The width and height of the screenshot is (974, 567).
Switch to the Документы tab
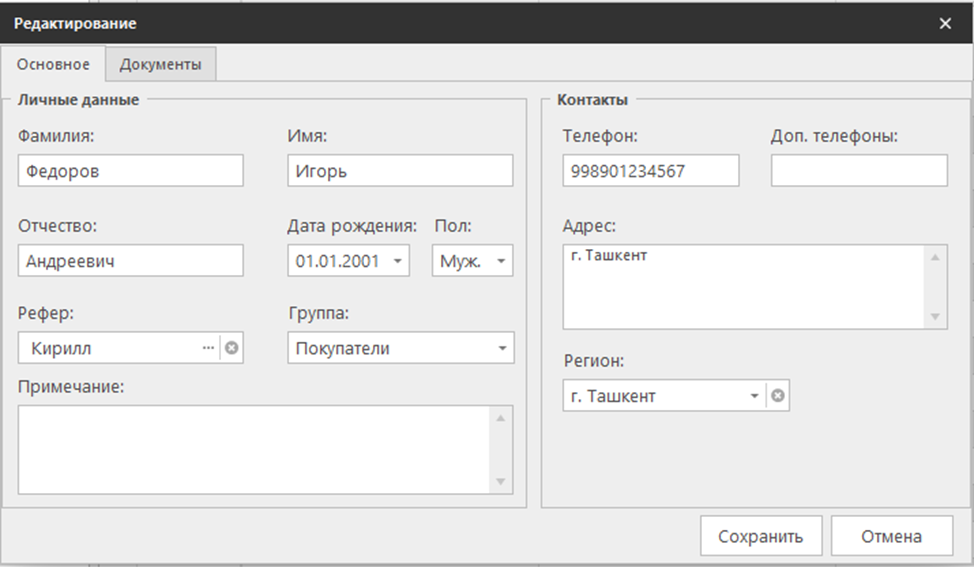[x=160, y=65]
